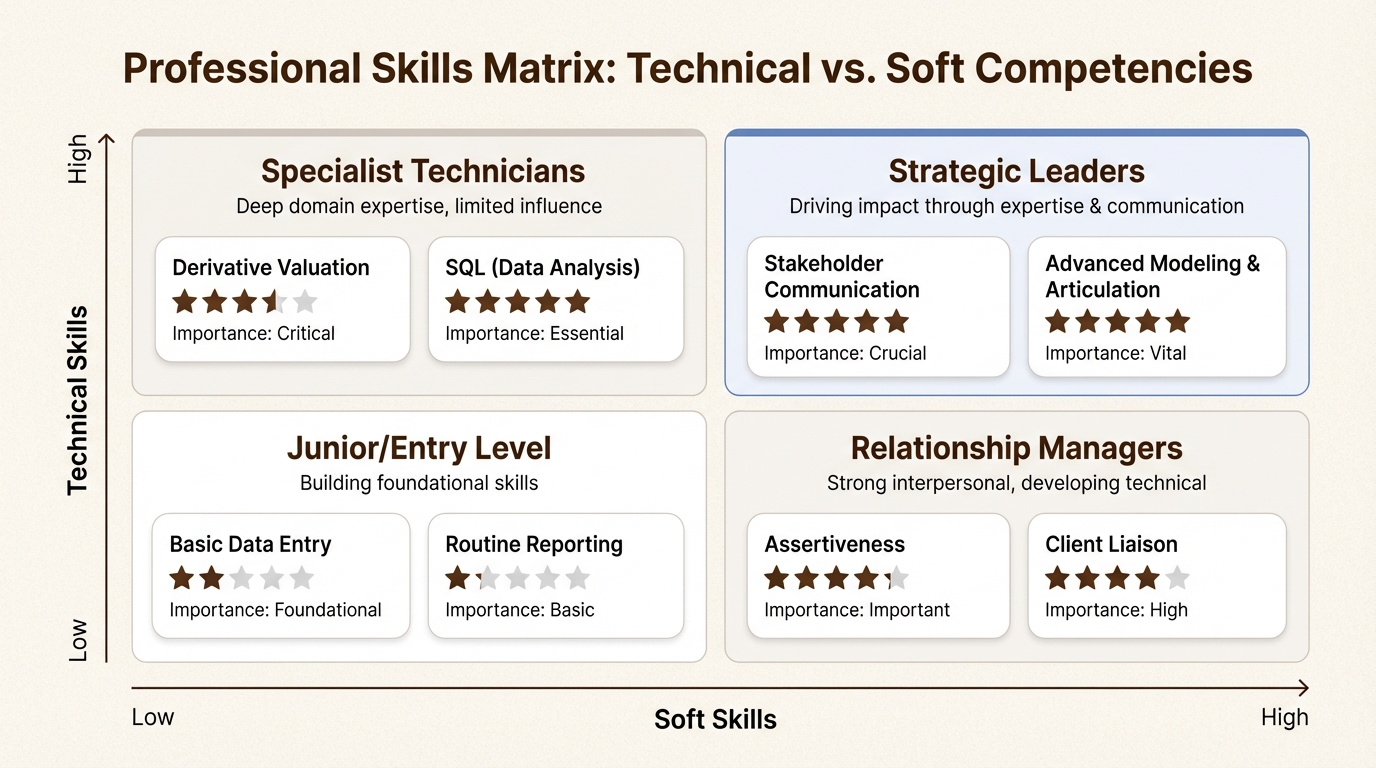Click the third star under Advanced Modeling & Articulation
The width and height of the screenshot is (1376, 768).
[1118, 321]
